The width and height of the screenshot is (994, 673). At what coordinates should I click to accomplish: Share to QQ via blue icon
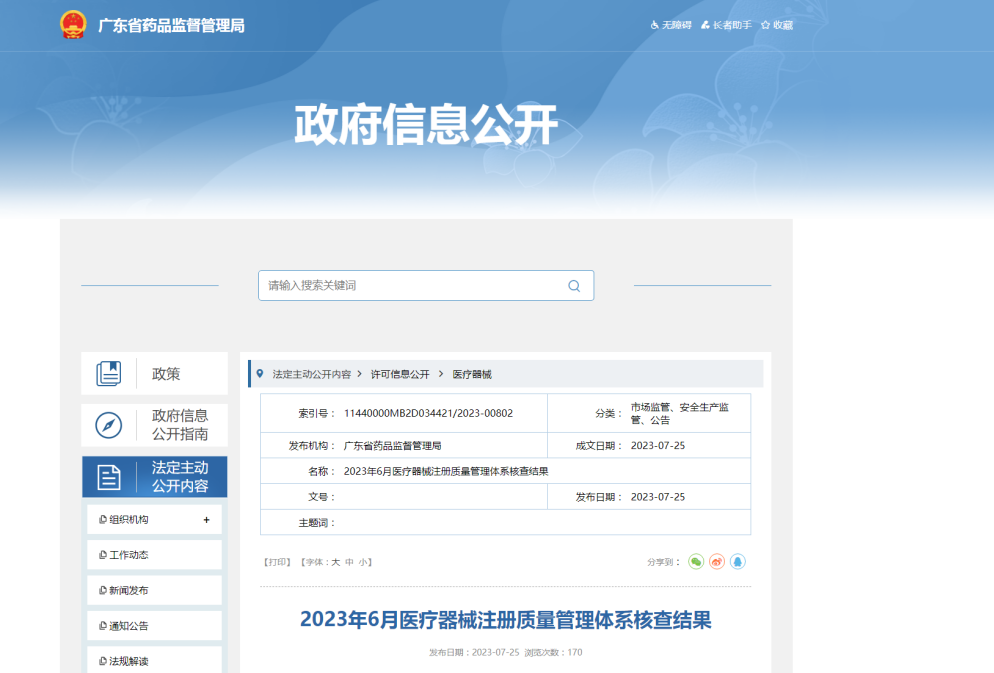(x=738, y=561)
